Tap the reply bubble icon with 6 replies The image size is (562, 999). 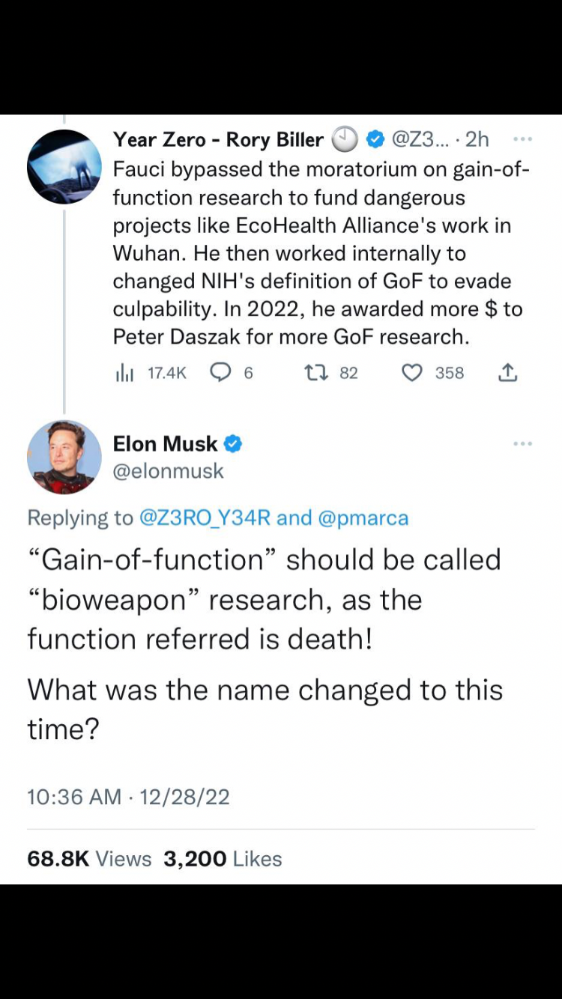[219, 373]
